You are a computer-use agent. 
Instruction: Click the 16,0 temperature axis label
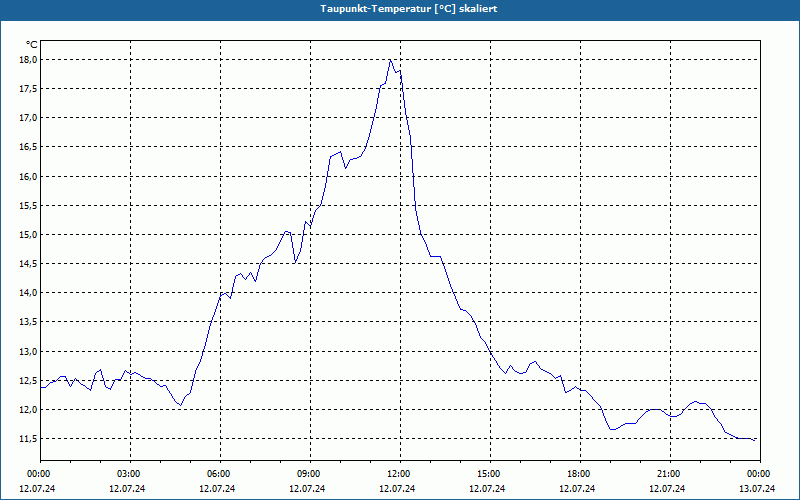pyautogui.click(x=29, y=177)
